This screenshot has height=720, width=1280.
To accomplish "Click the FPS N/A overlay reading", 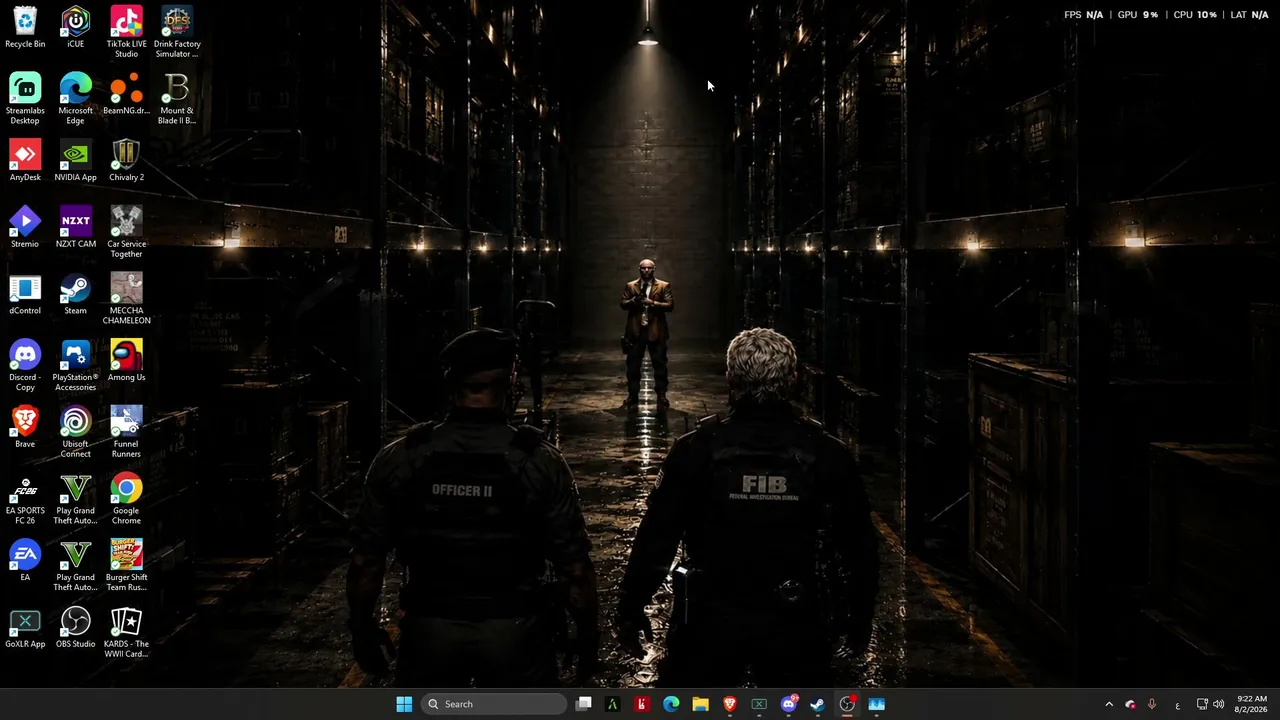I will tap(1084, 15).
